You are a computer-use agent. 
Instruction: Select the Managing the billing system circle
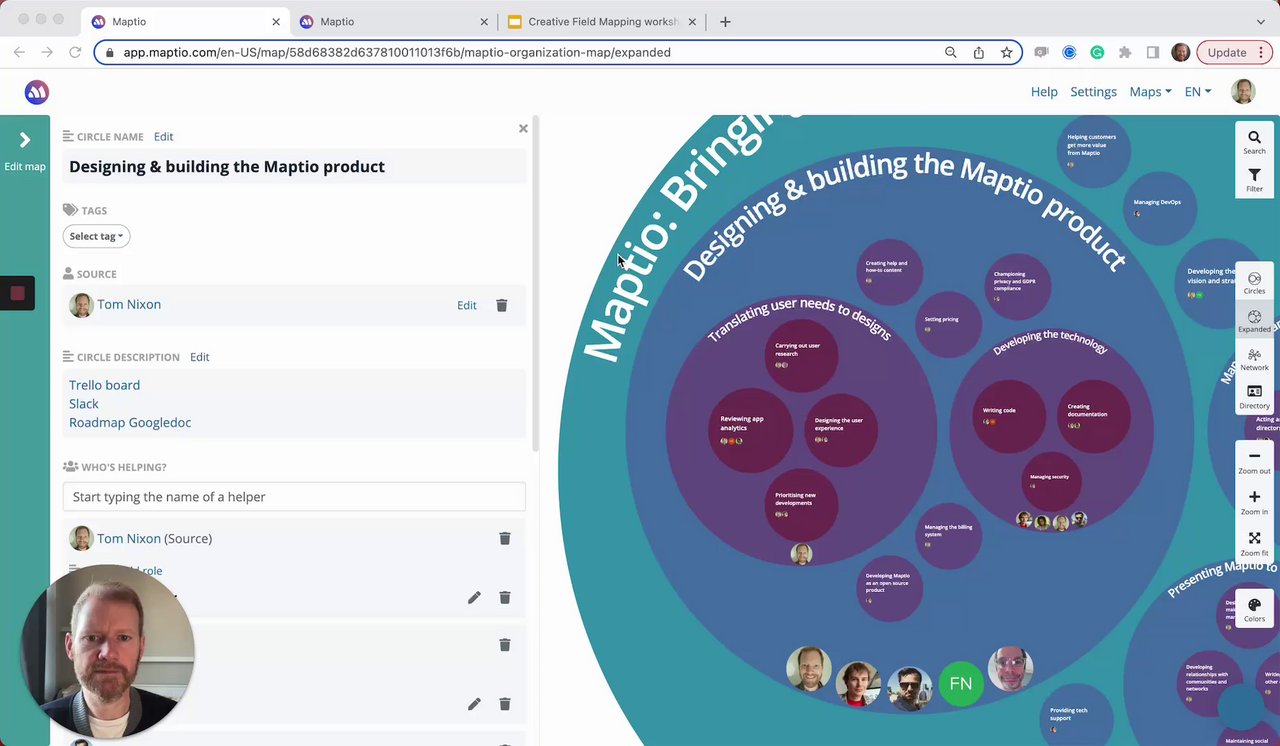(949, 535)
